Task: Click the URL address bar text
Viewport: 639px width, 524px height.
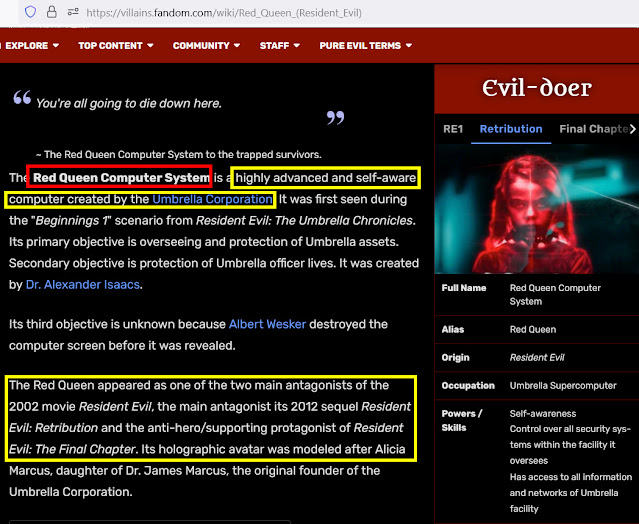Action: pyautogui.click(x=224, y=13)
